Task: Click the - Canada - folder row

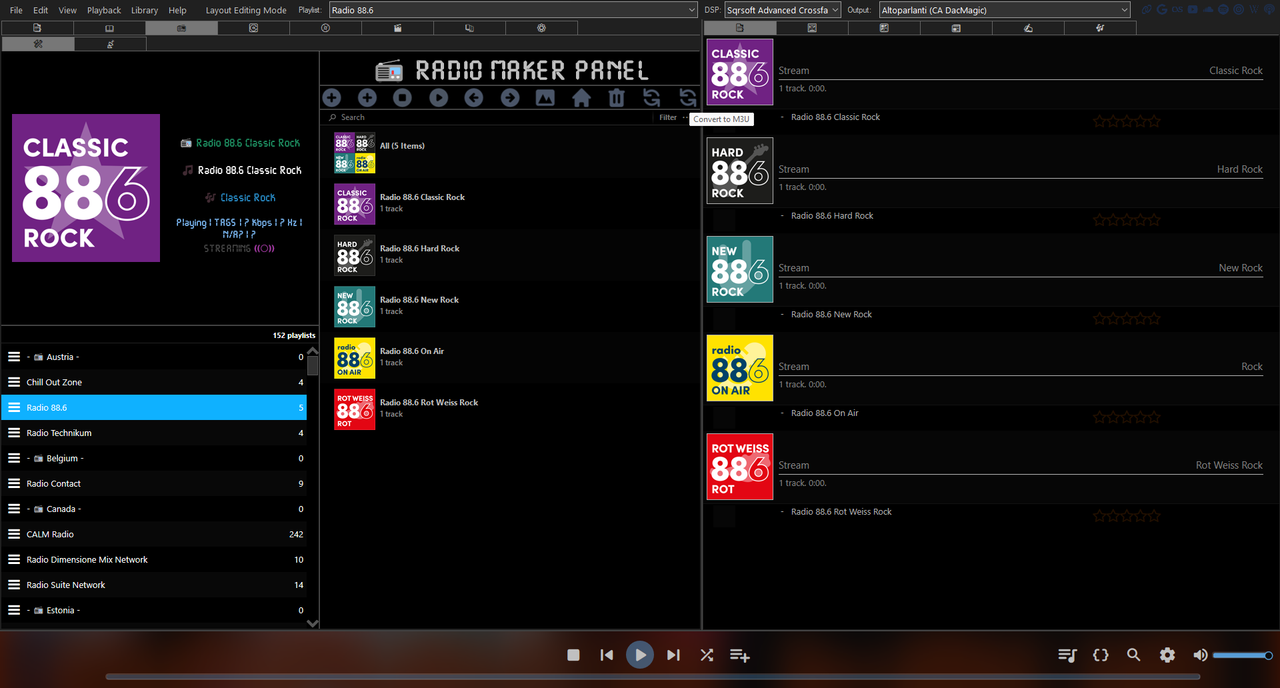Action: (154, 509)
